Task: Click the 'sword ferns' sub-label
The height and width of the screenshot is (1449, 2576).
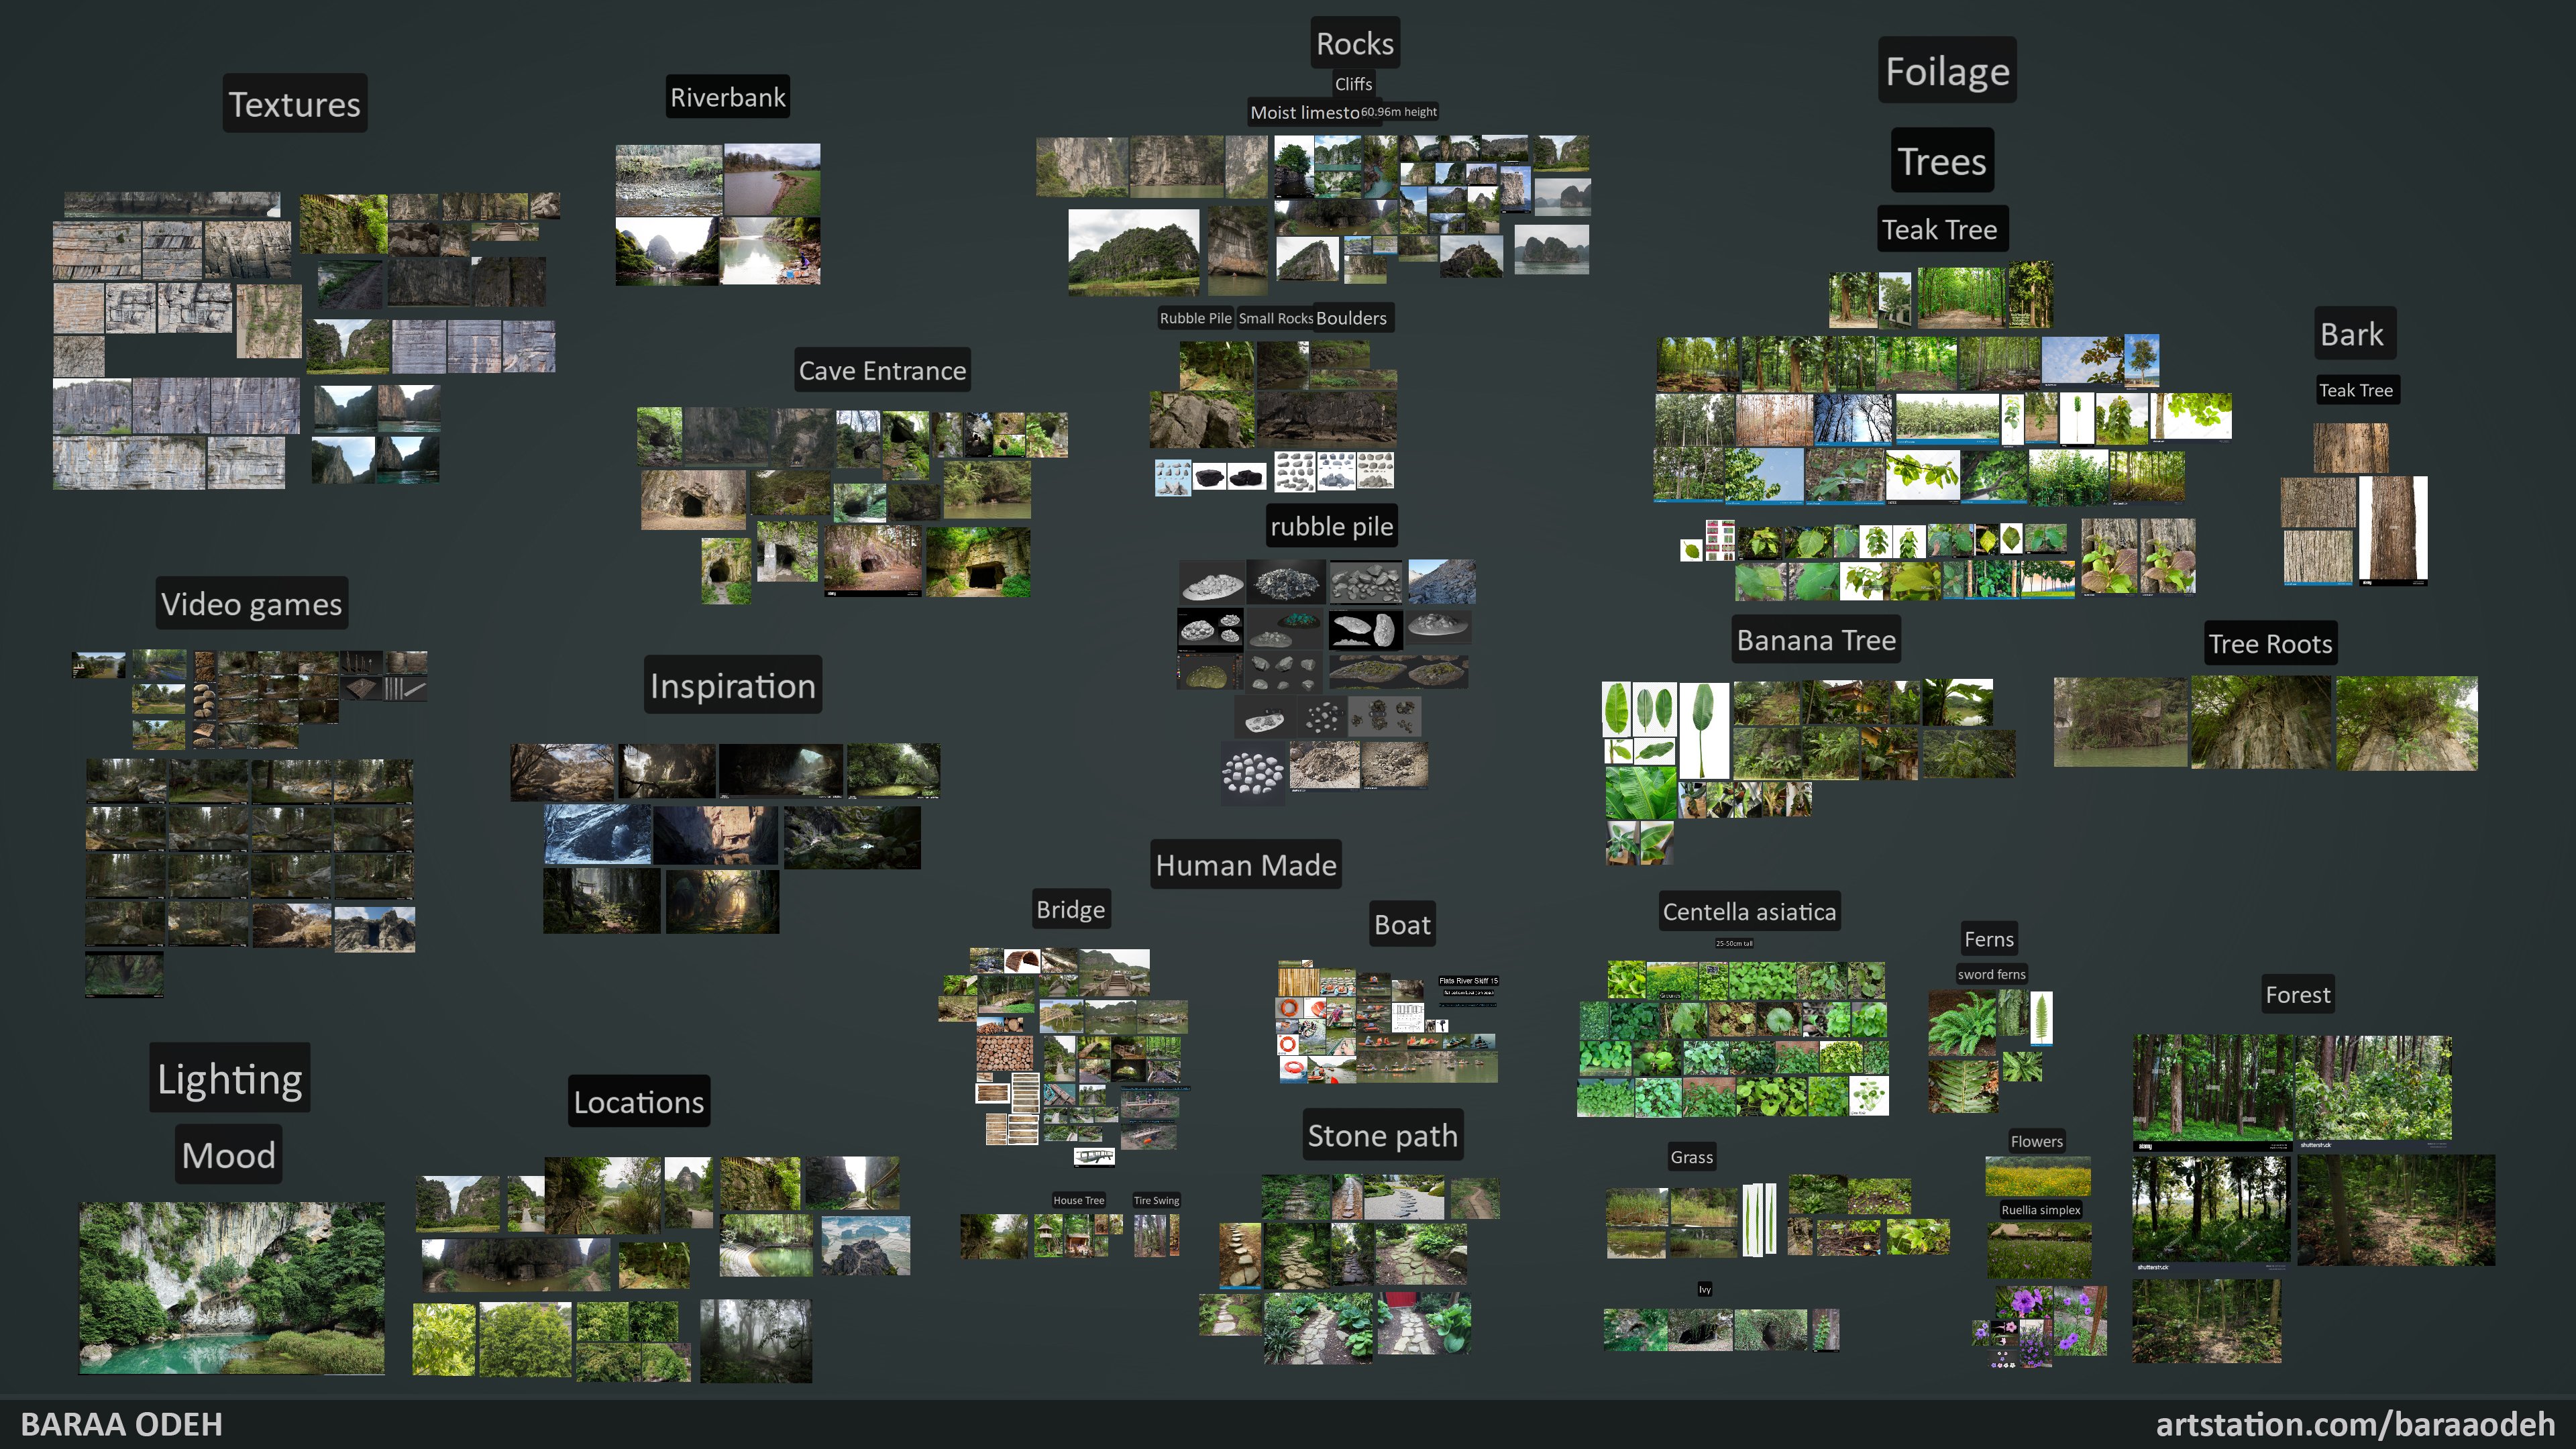Action: pyautogui.click(x=1992, y=974)
